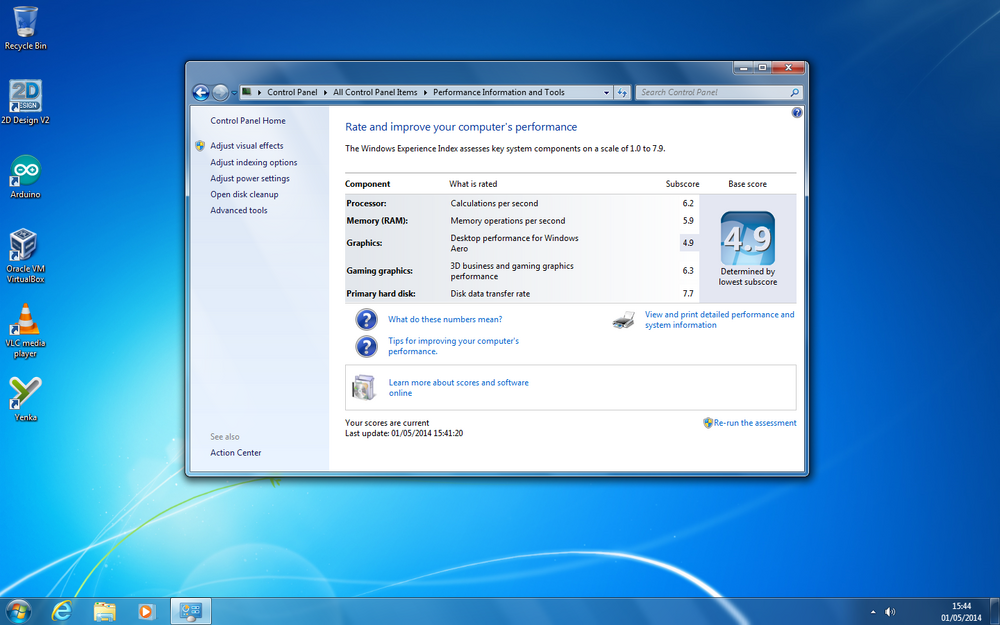
Task: Open Adjust power settings
Action: (x=250, y=179)
